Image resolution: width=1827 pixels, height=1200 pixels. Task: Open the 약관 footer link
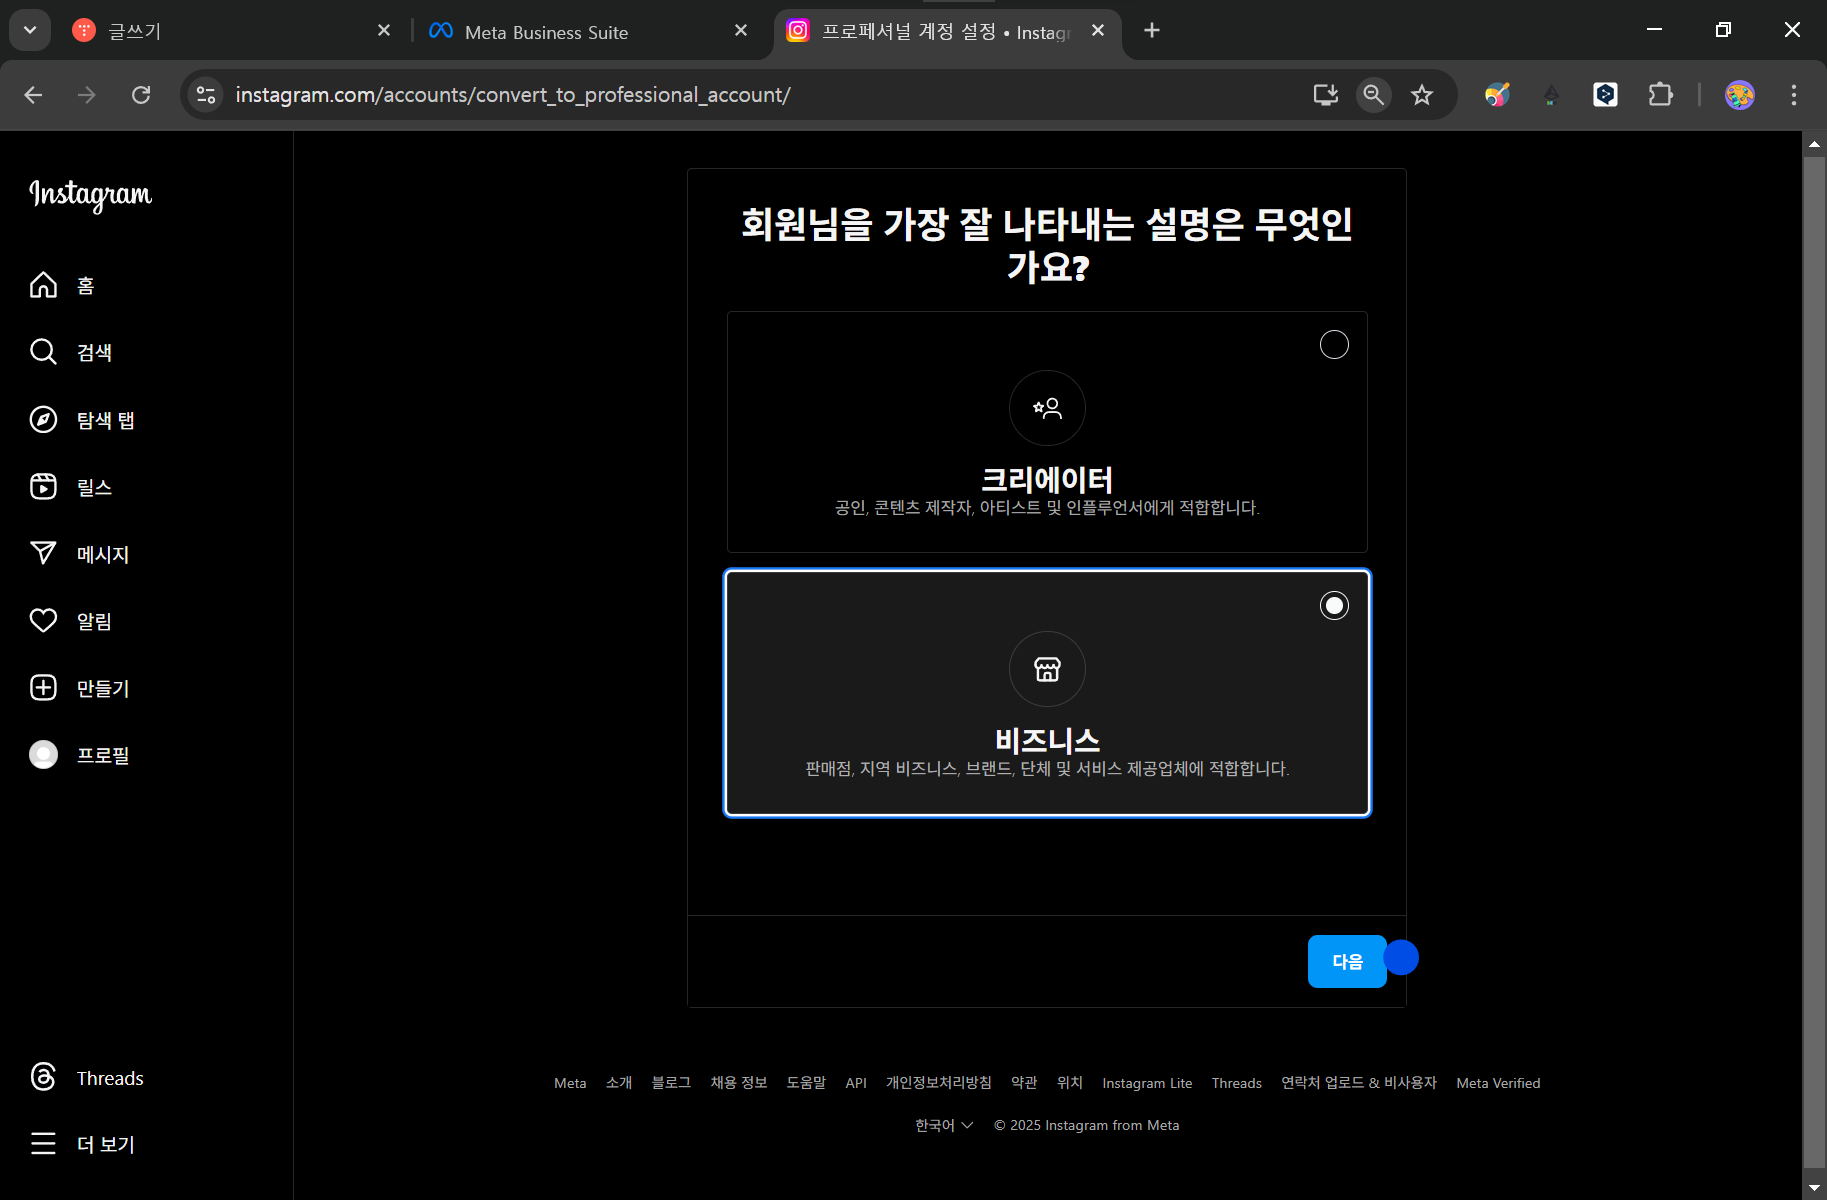(1024, 1083)
